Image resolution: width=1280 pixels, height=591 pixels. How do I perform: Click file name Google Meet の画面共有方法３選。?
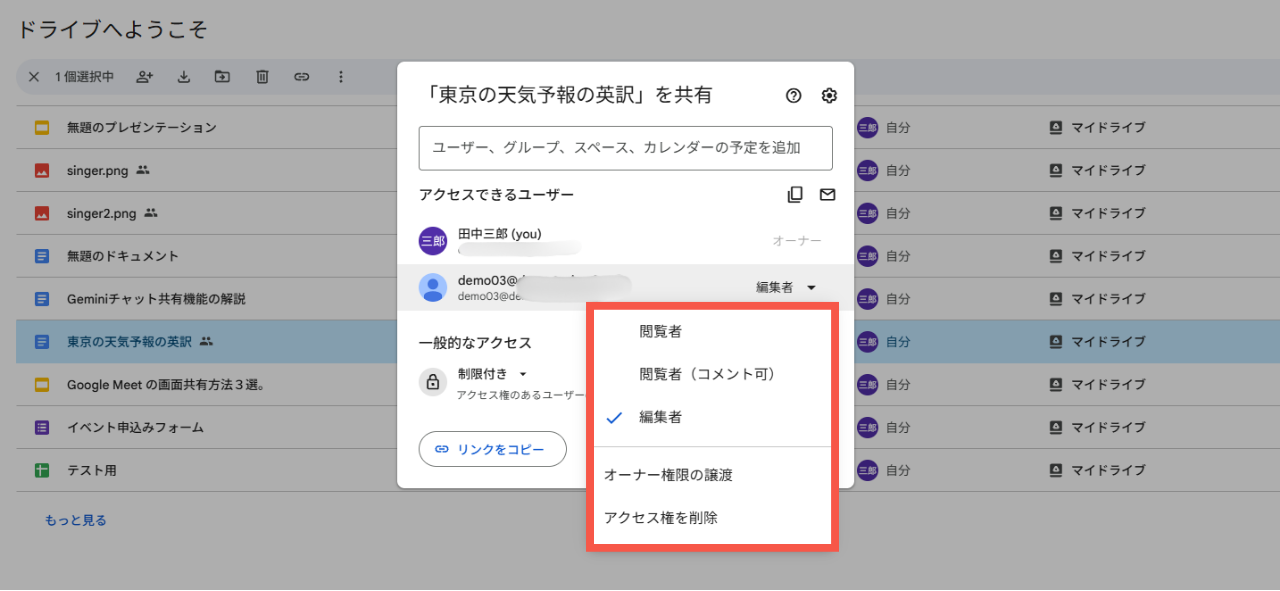point(166,385)
